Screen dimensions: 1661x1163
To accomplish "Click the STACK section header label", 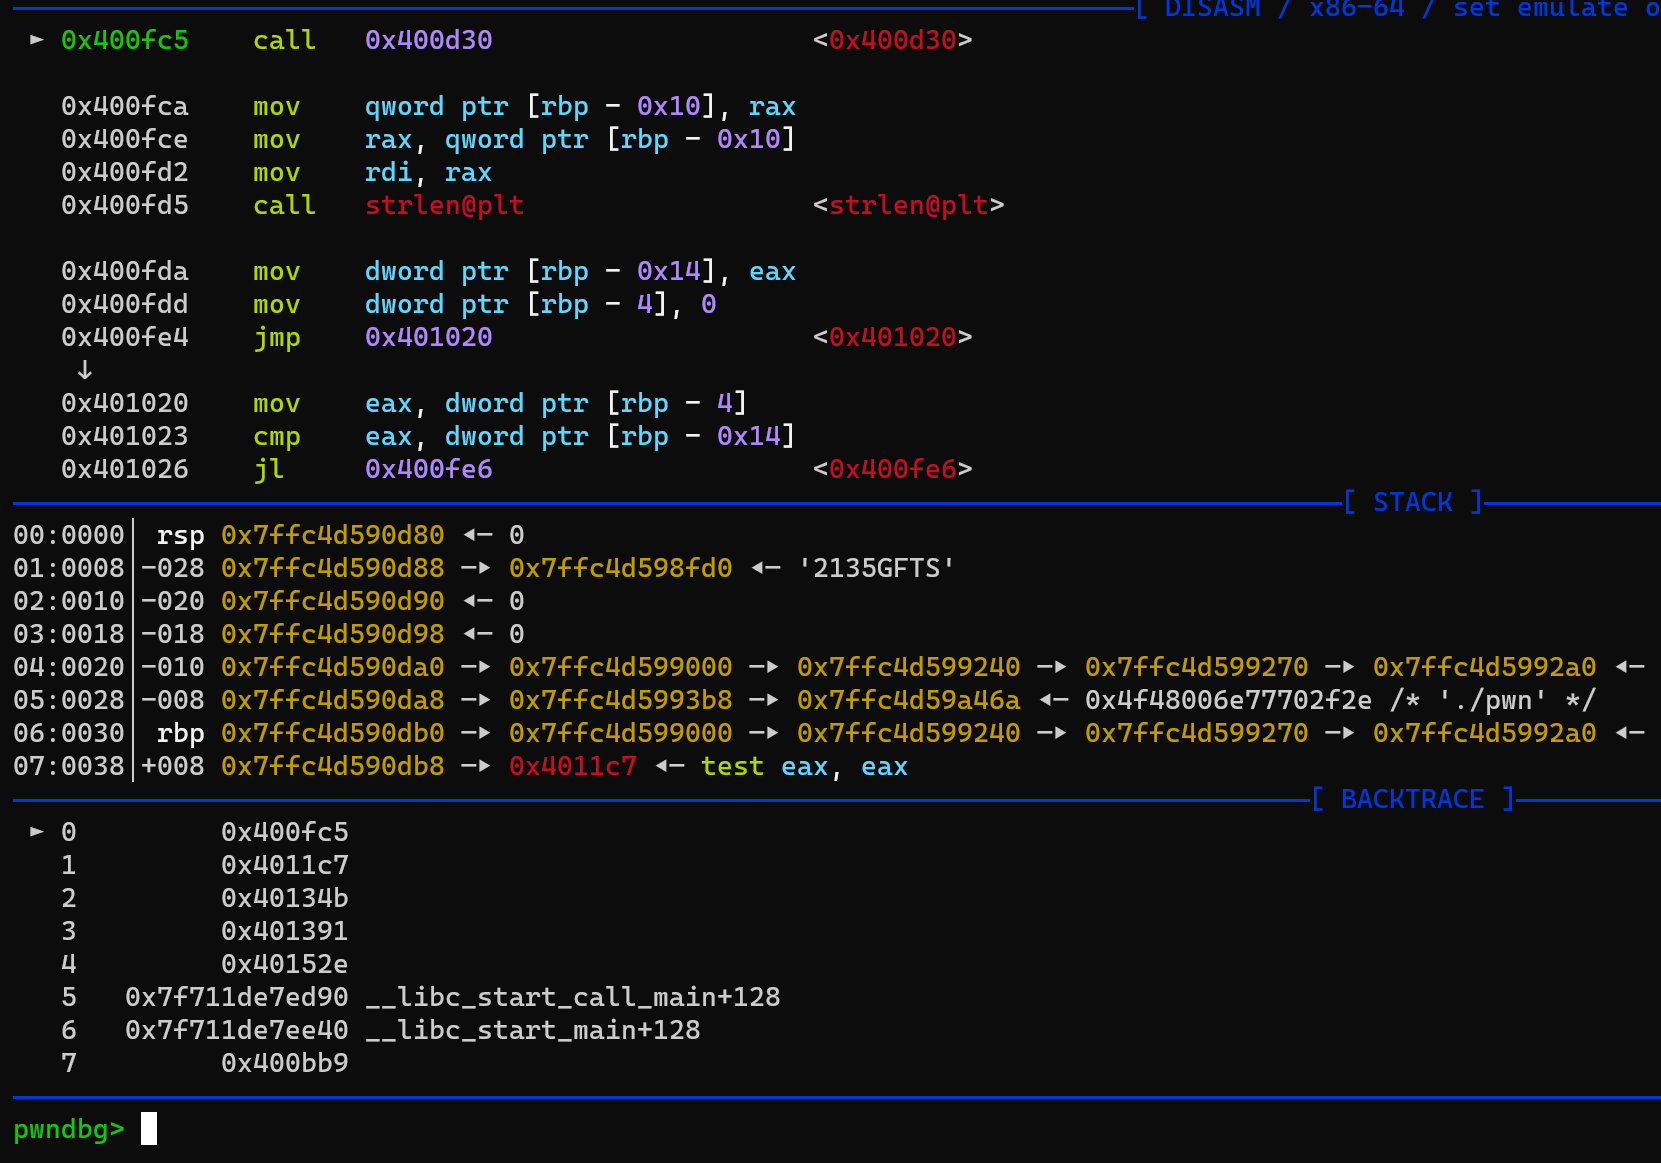I will click(1412, 502).
